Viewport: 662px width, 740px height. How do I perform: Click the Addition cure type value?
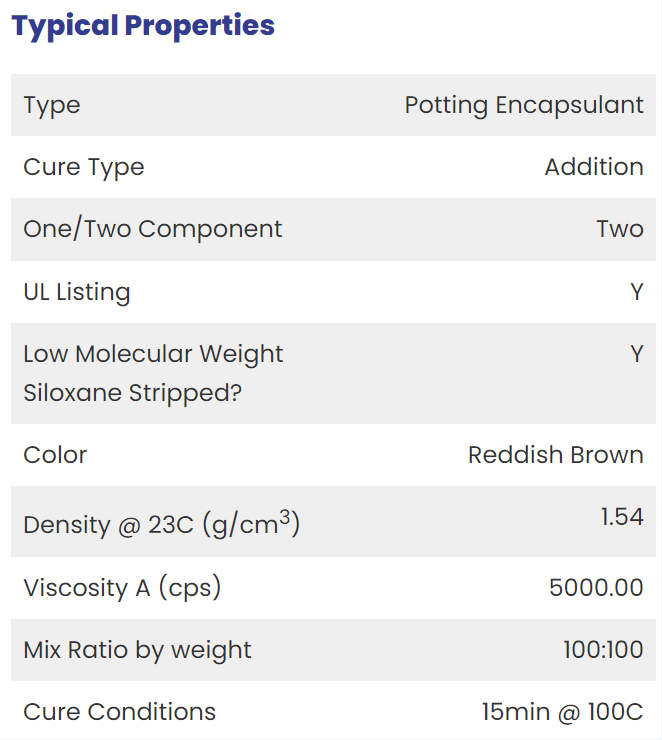594,167
